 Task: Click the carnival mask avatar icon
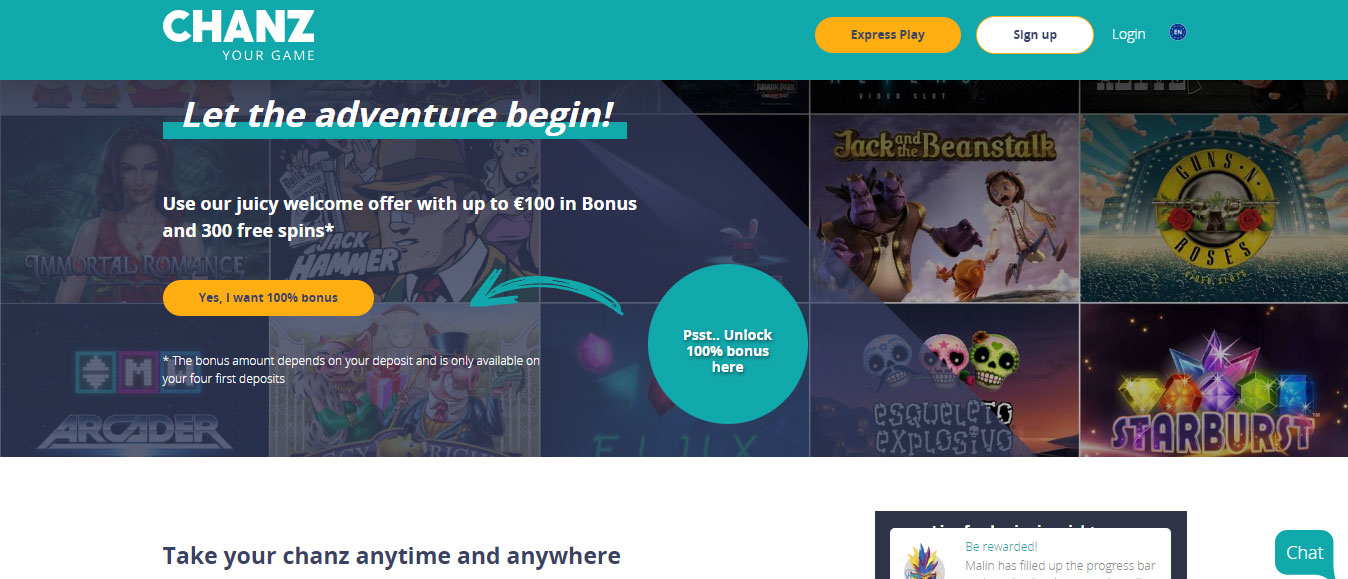click(x=924, y=562)
